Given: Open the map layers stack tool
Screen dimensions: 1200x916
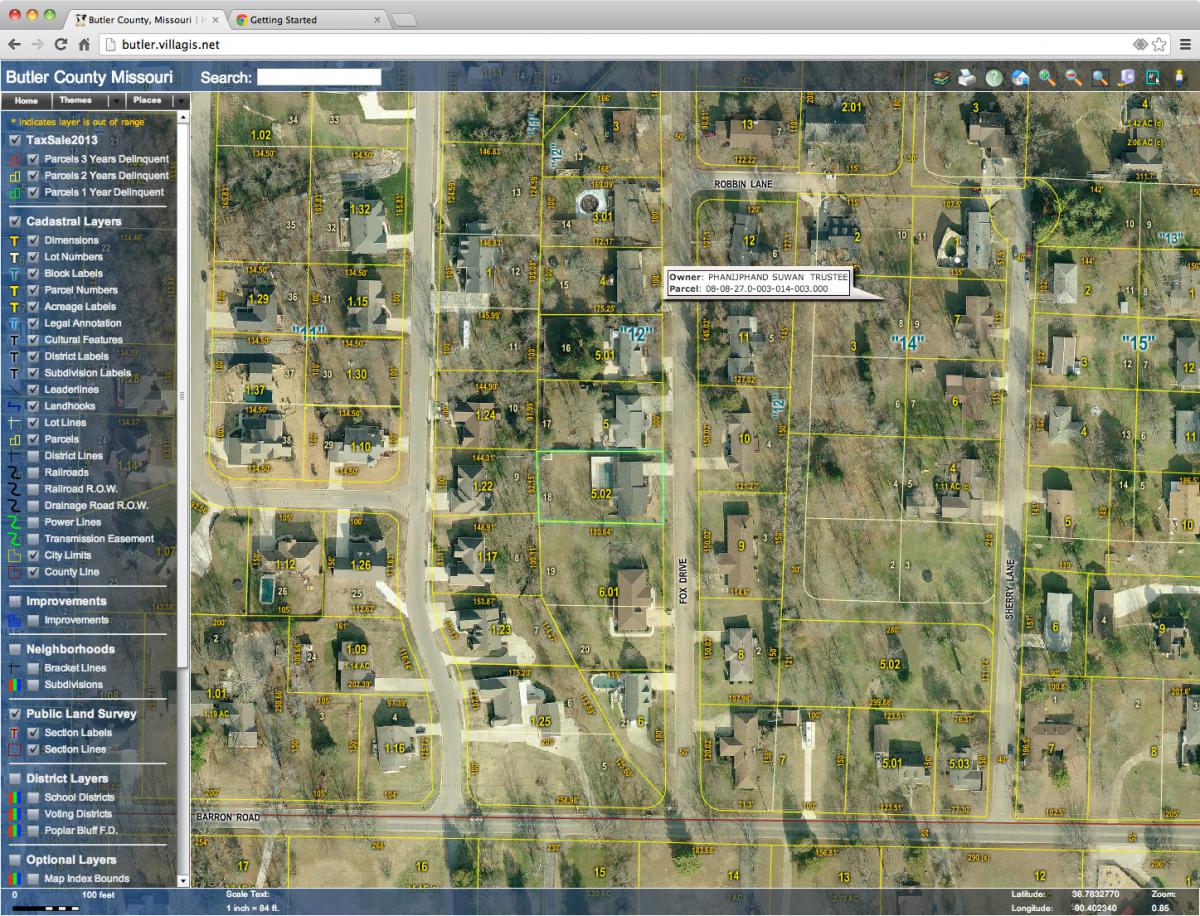Looking at the screenshot, I should pyautogui.click(x=941, y=78).
